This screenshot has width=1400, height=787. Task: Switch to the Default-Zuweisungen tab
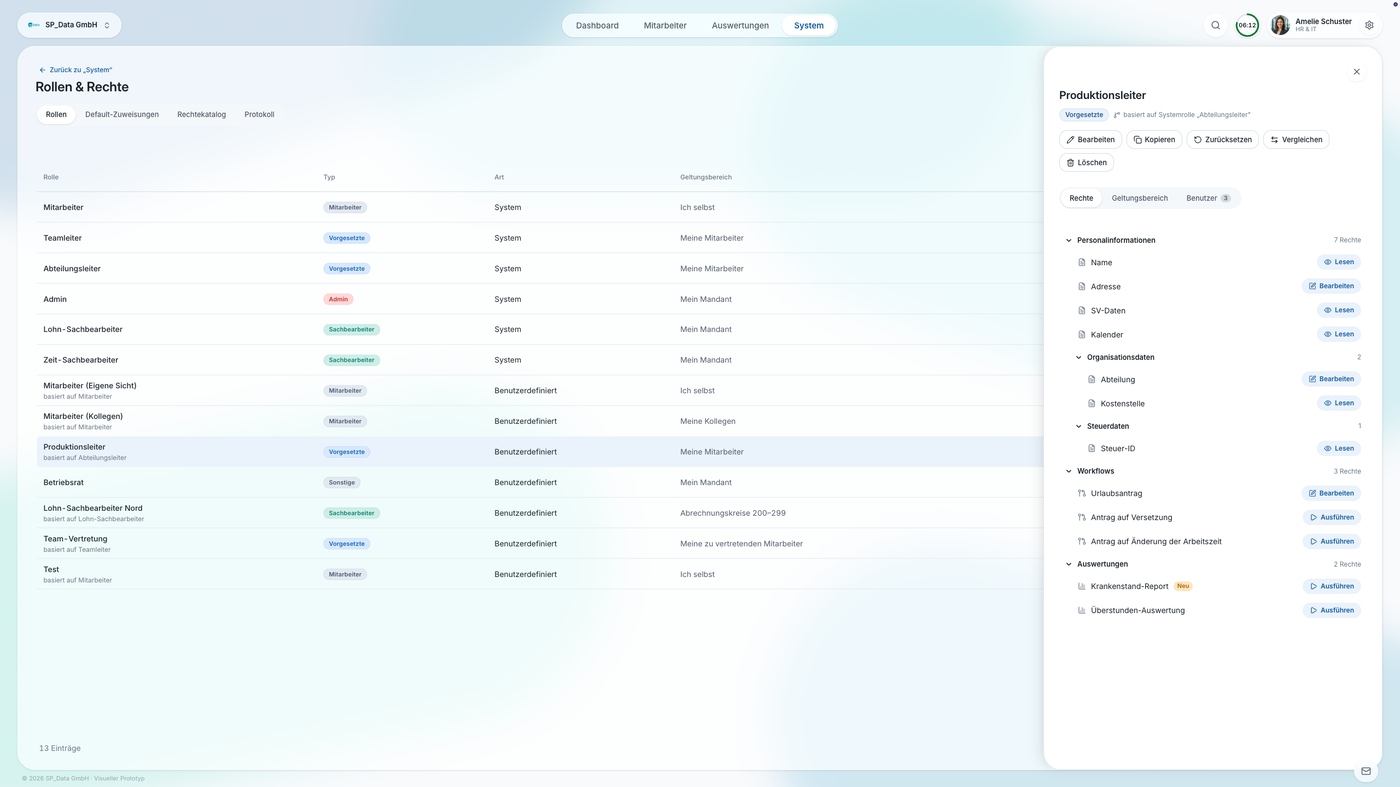tap(122, 114)
